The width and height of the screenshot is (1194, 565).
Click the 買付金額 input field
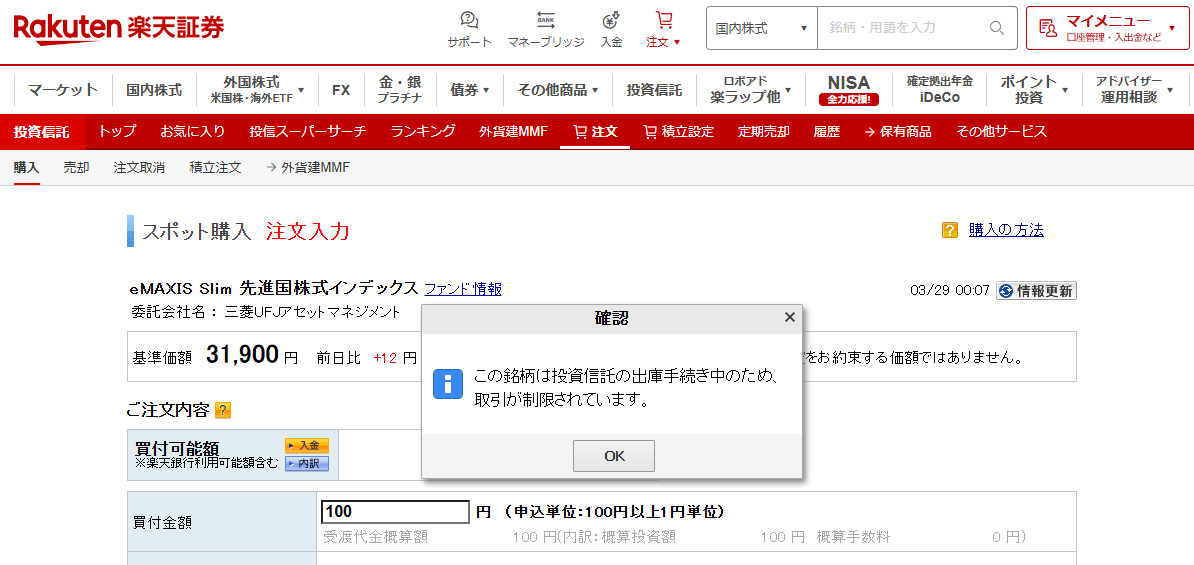coord(395,512)
